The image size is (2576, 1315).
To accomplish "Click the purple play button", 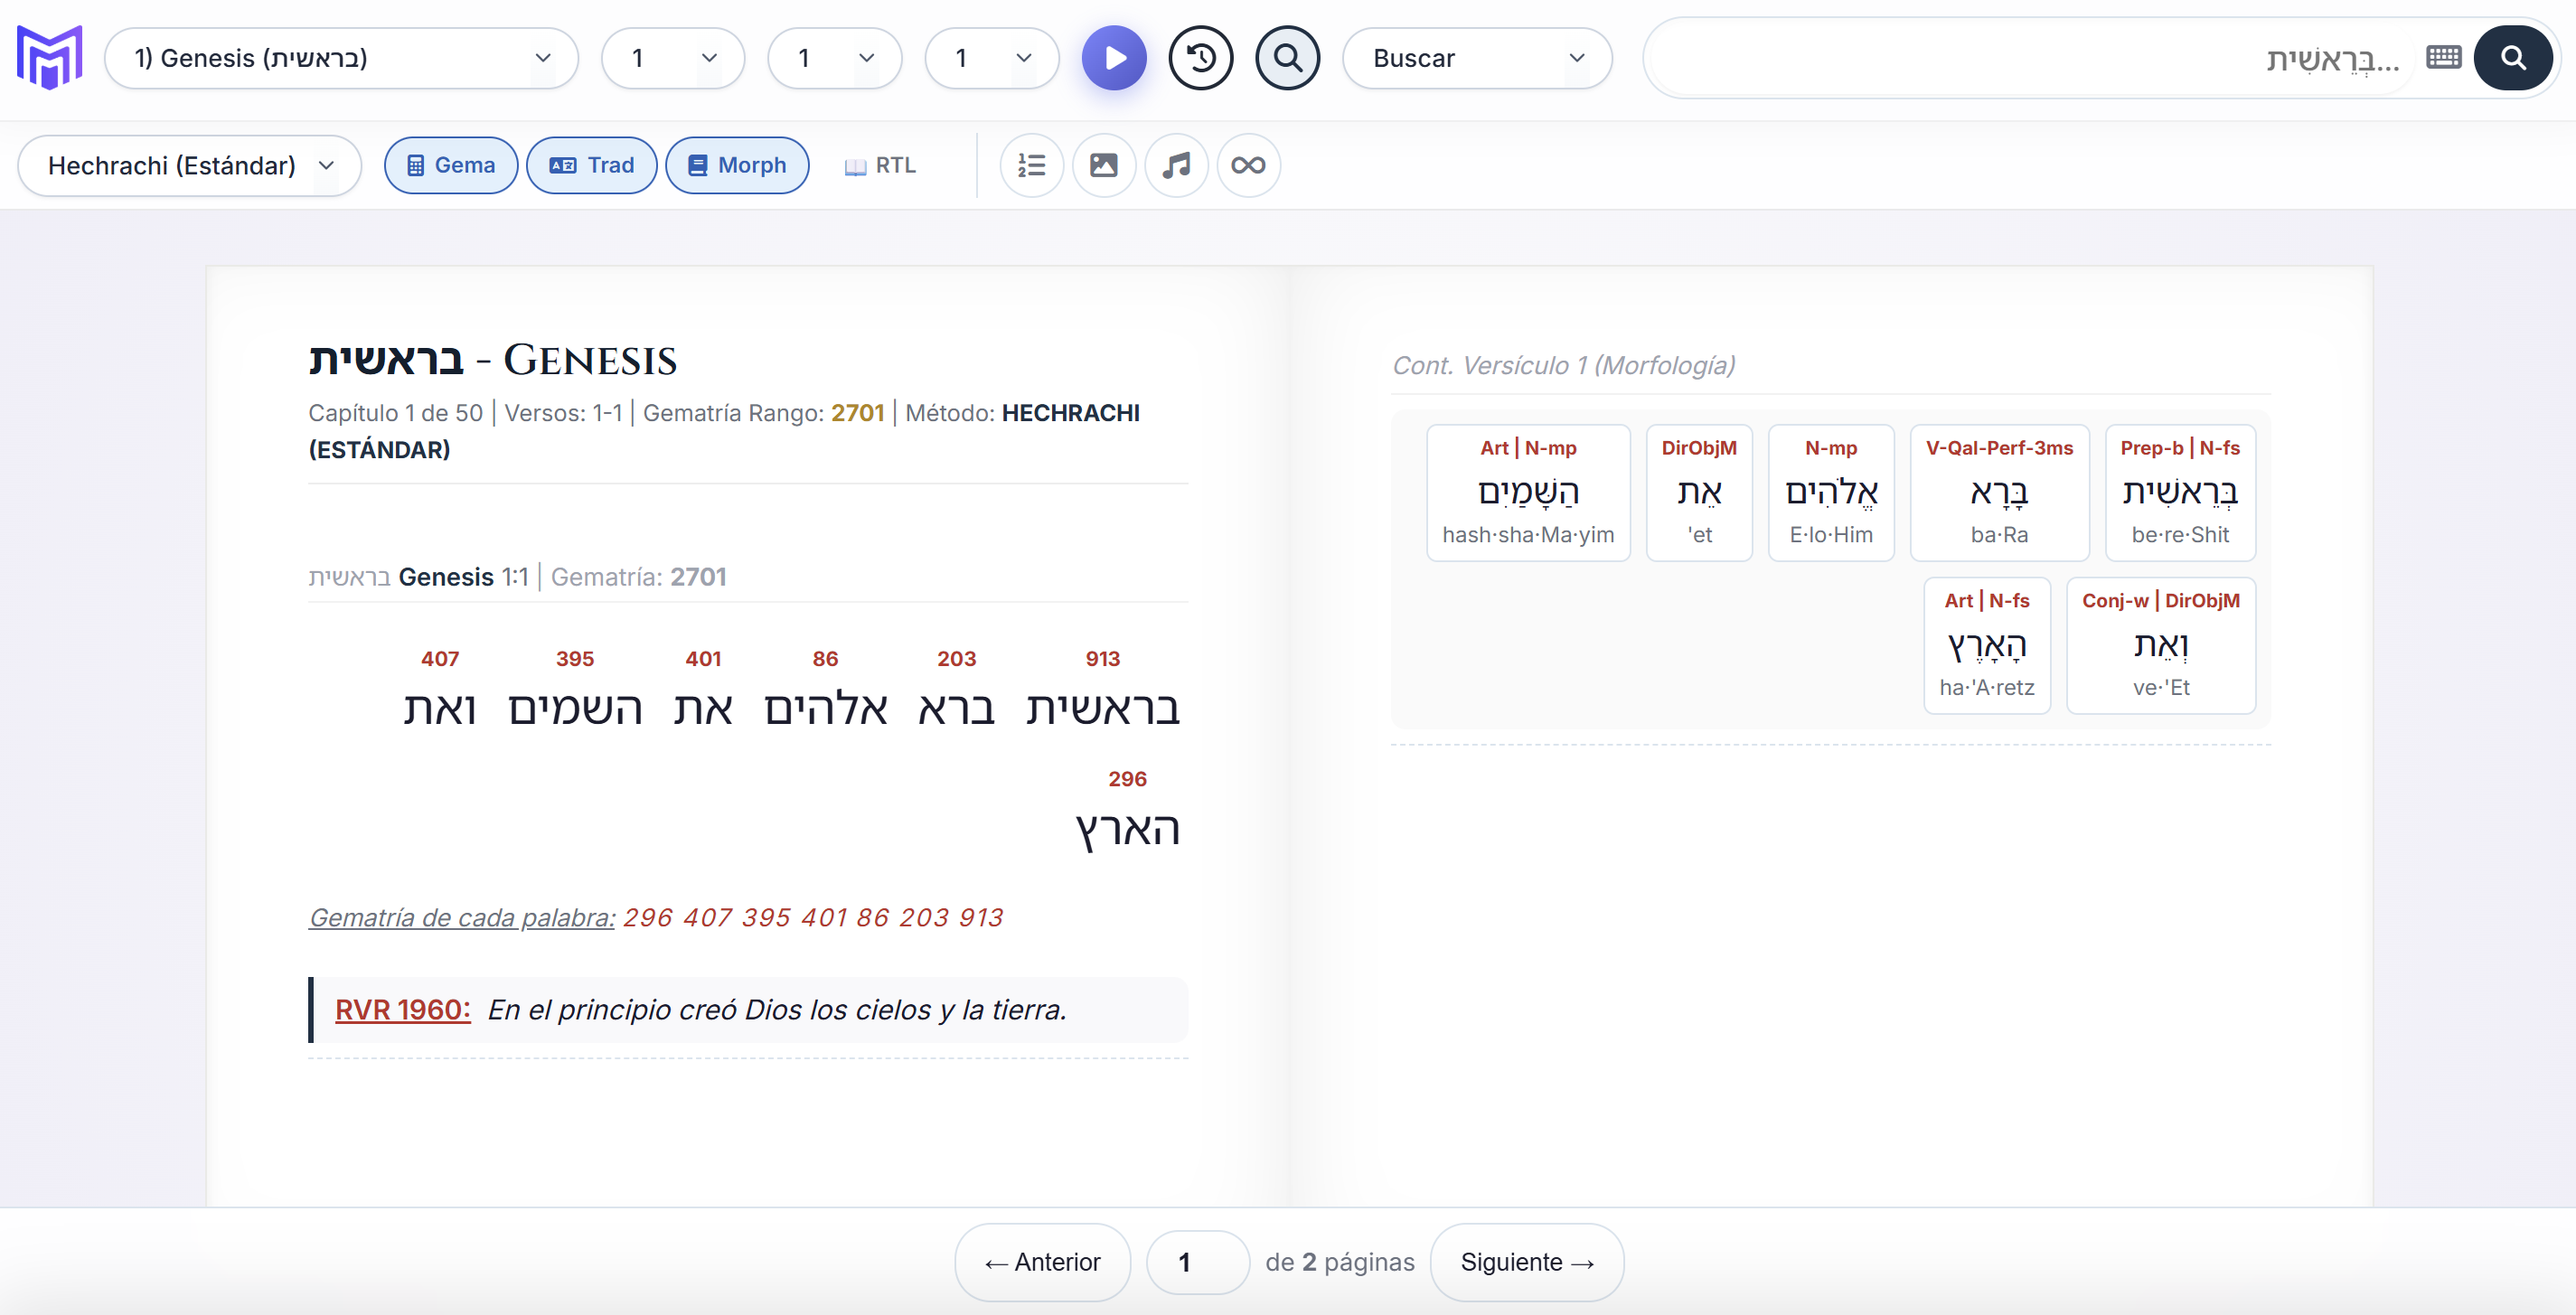I will click(1114, 58).
